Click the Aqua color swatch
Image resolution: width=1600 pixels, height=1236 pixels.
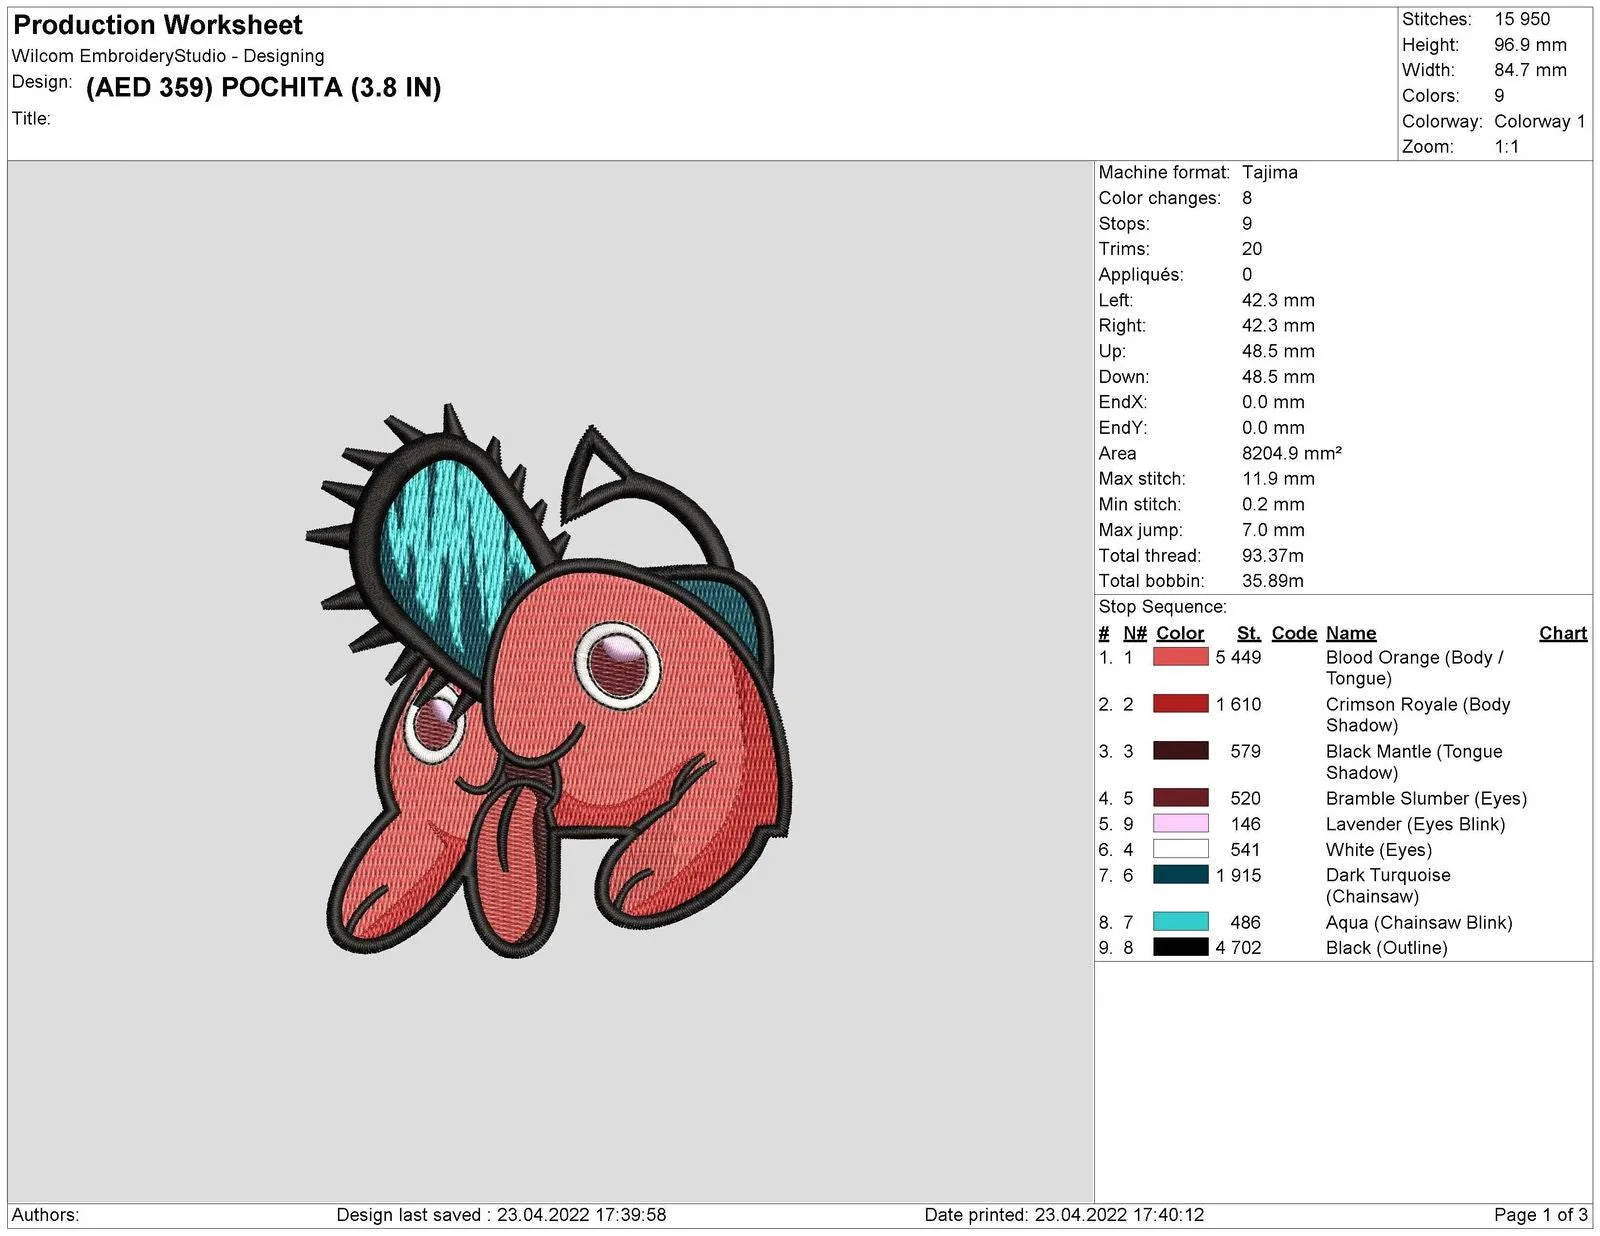[x=1180, y=922]
